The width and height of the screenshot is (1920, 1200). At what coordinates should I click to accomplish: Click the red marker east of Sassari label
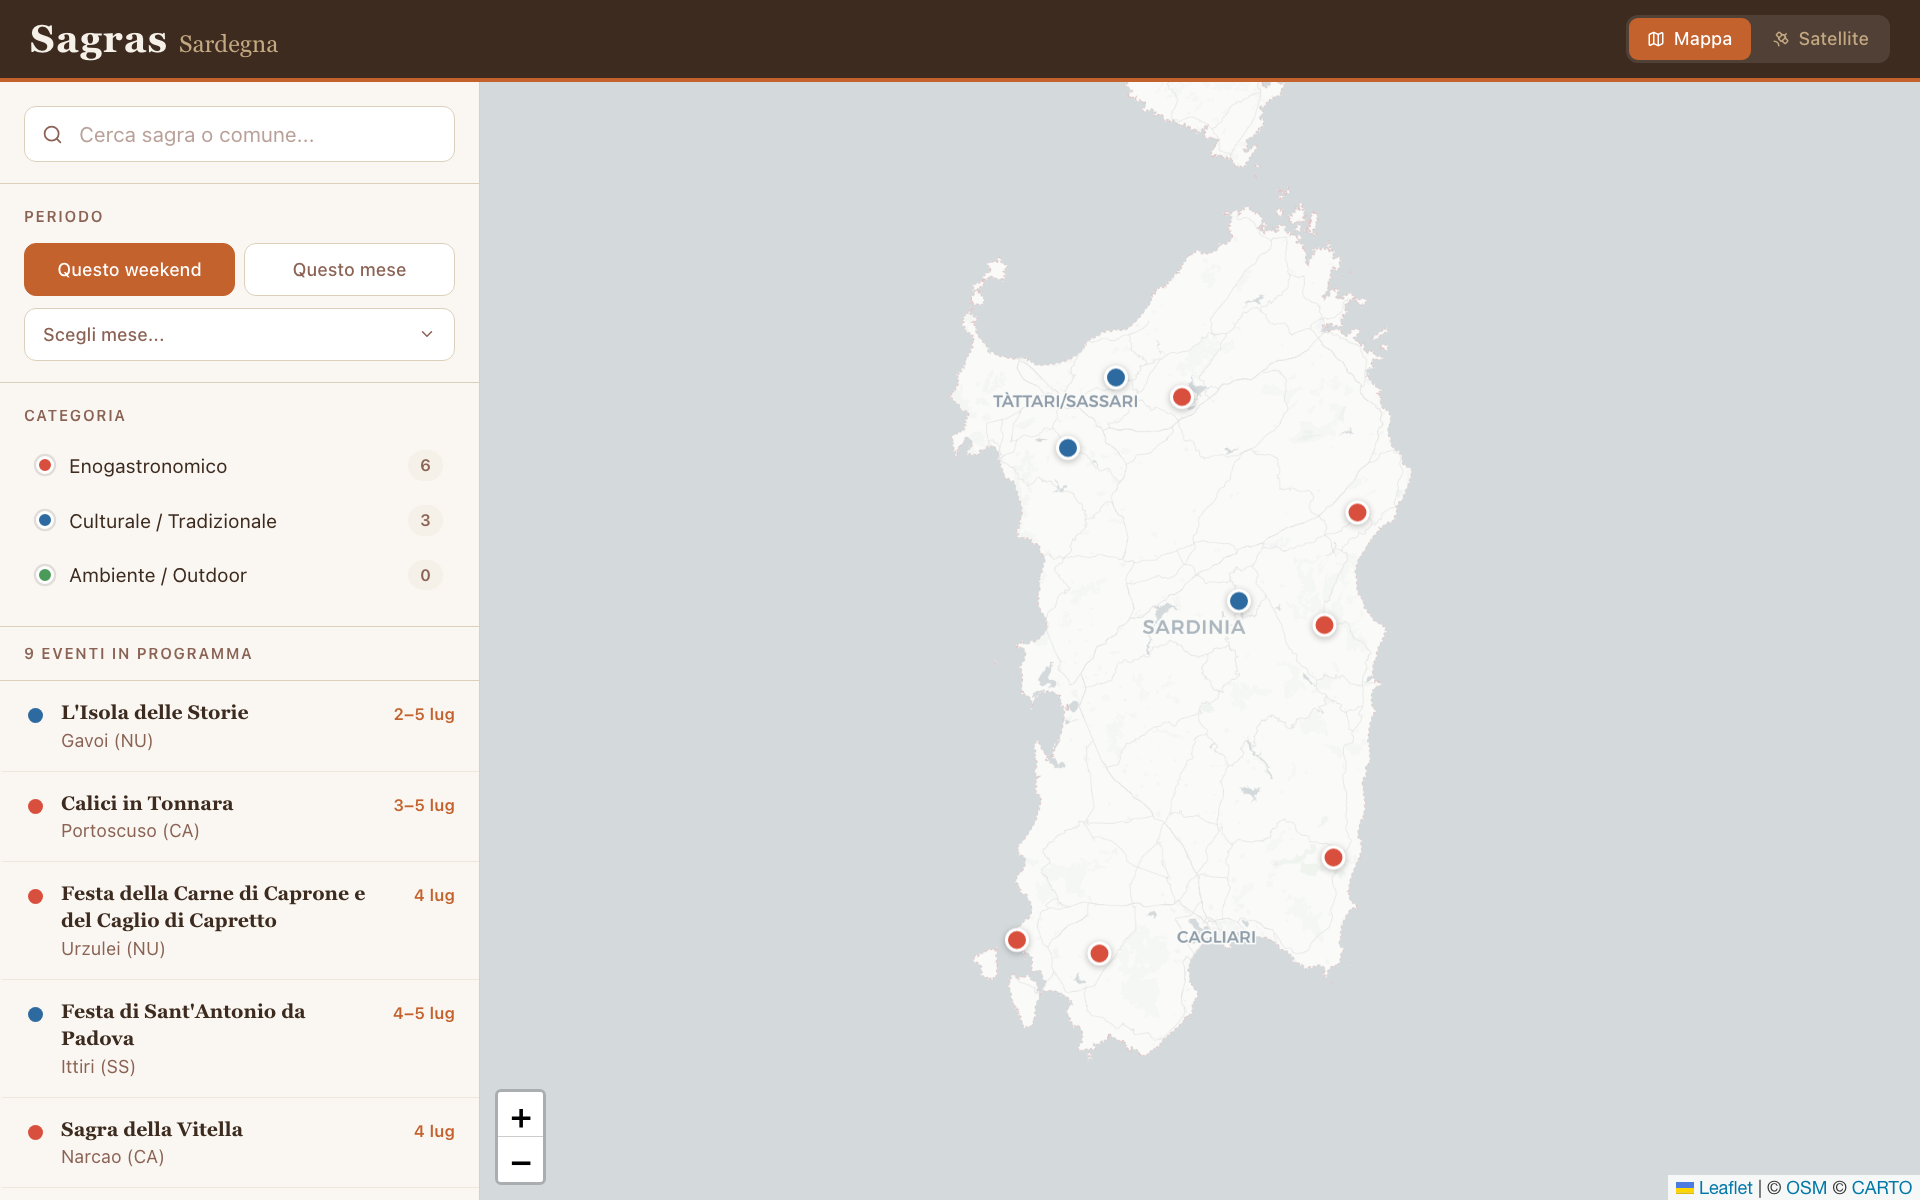point(1182,397)
